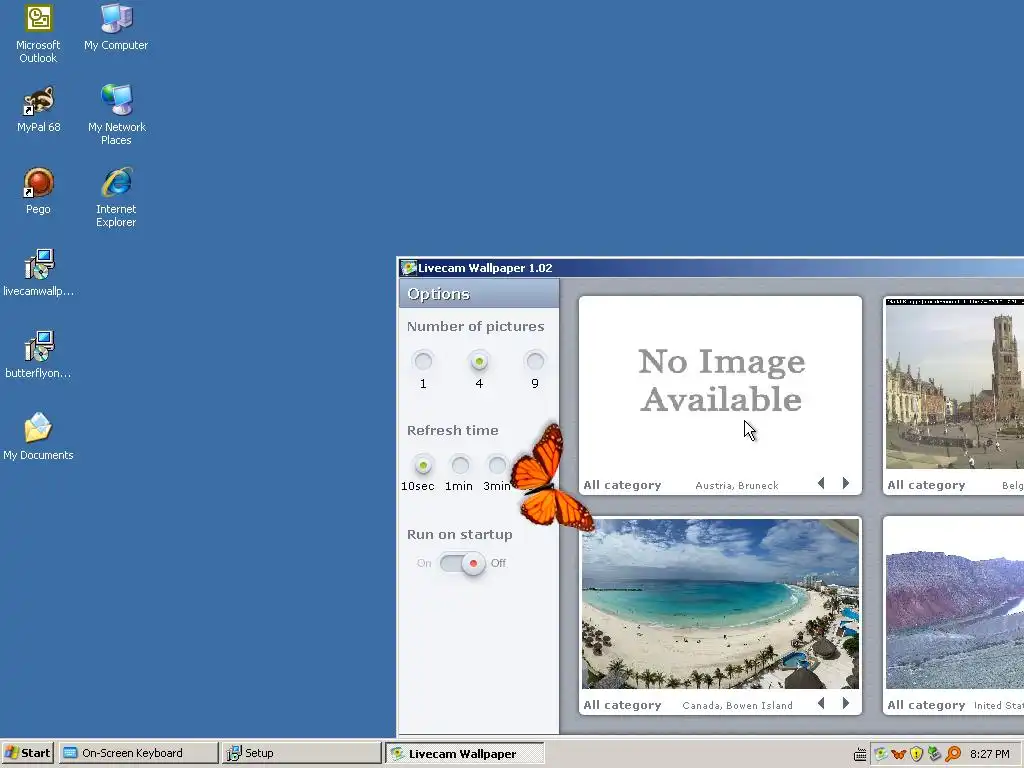Open Microsoft Outlook desktop icon
Image resolution: width=1024 pixels, height=768 pixels.
pyautogui.click(x=38, y=33)
